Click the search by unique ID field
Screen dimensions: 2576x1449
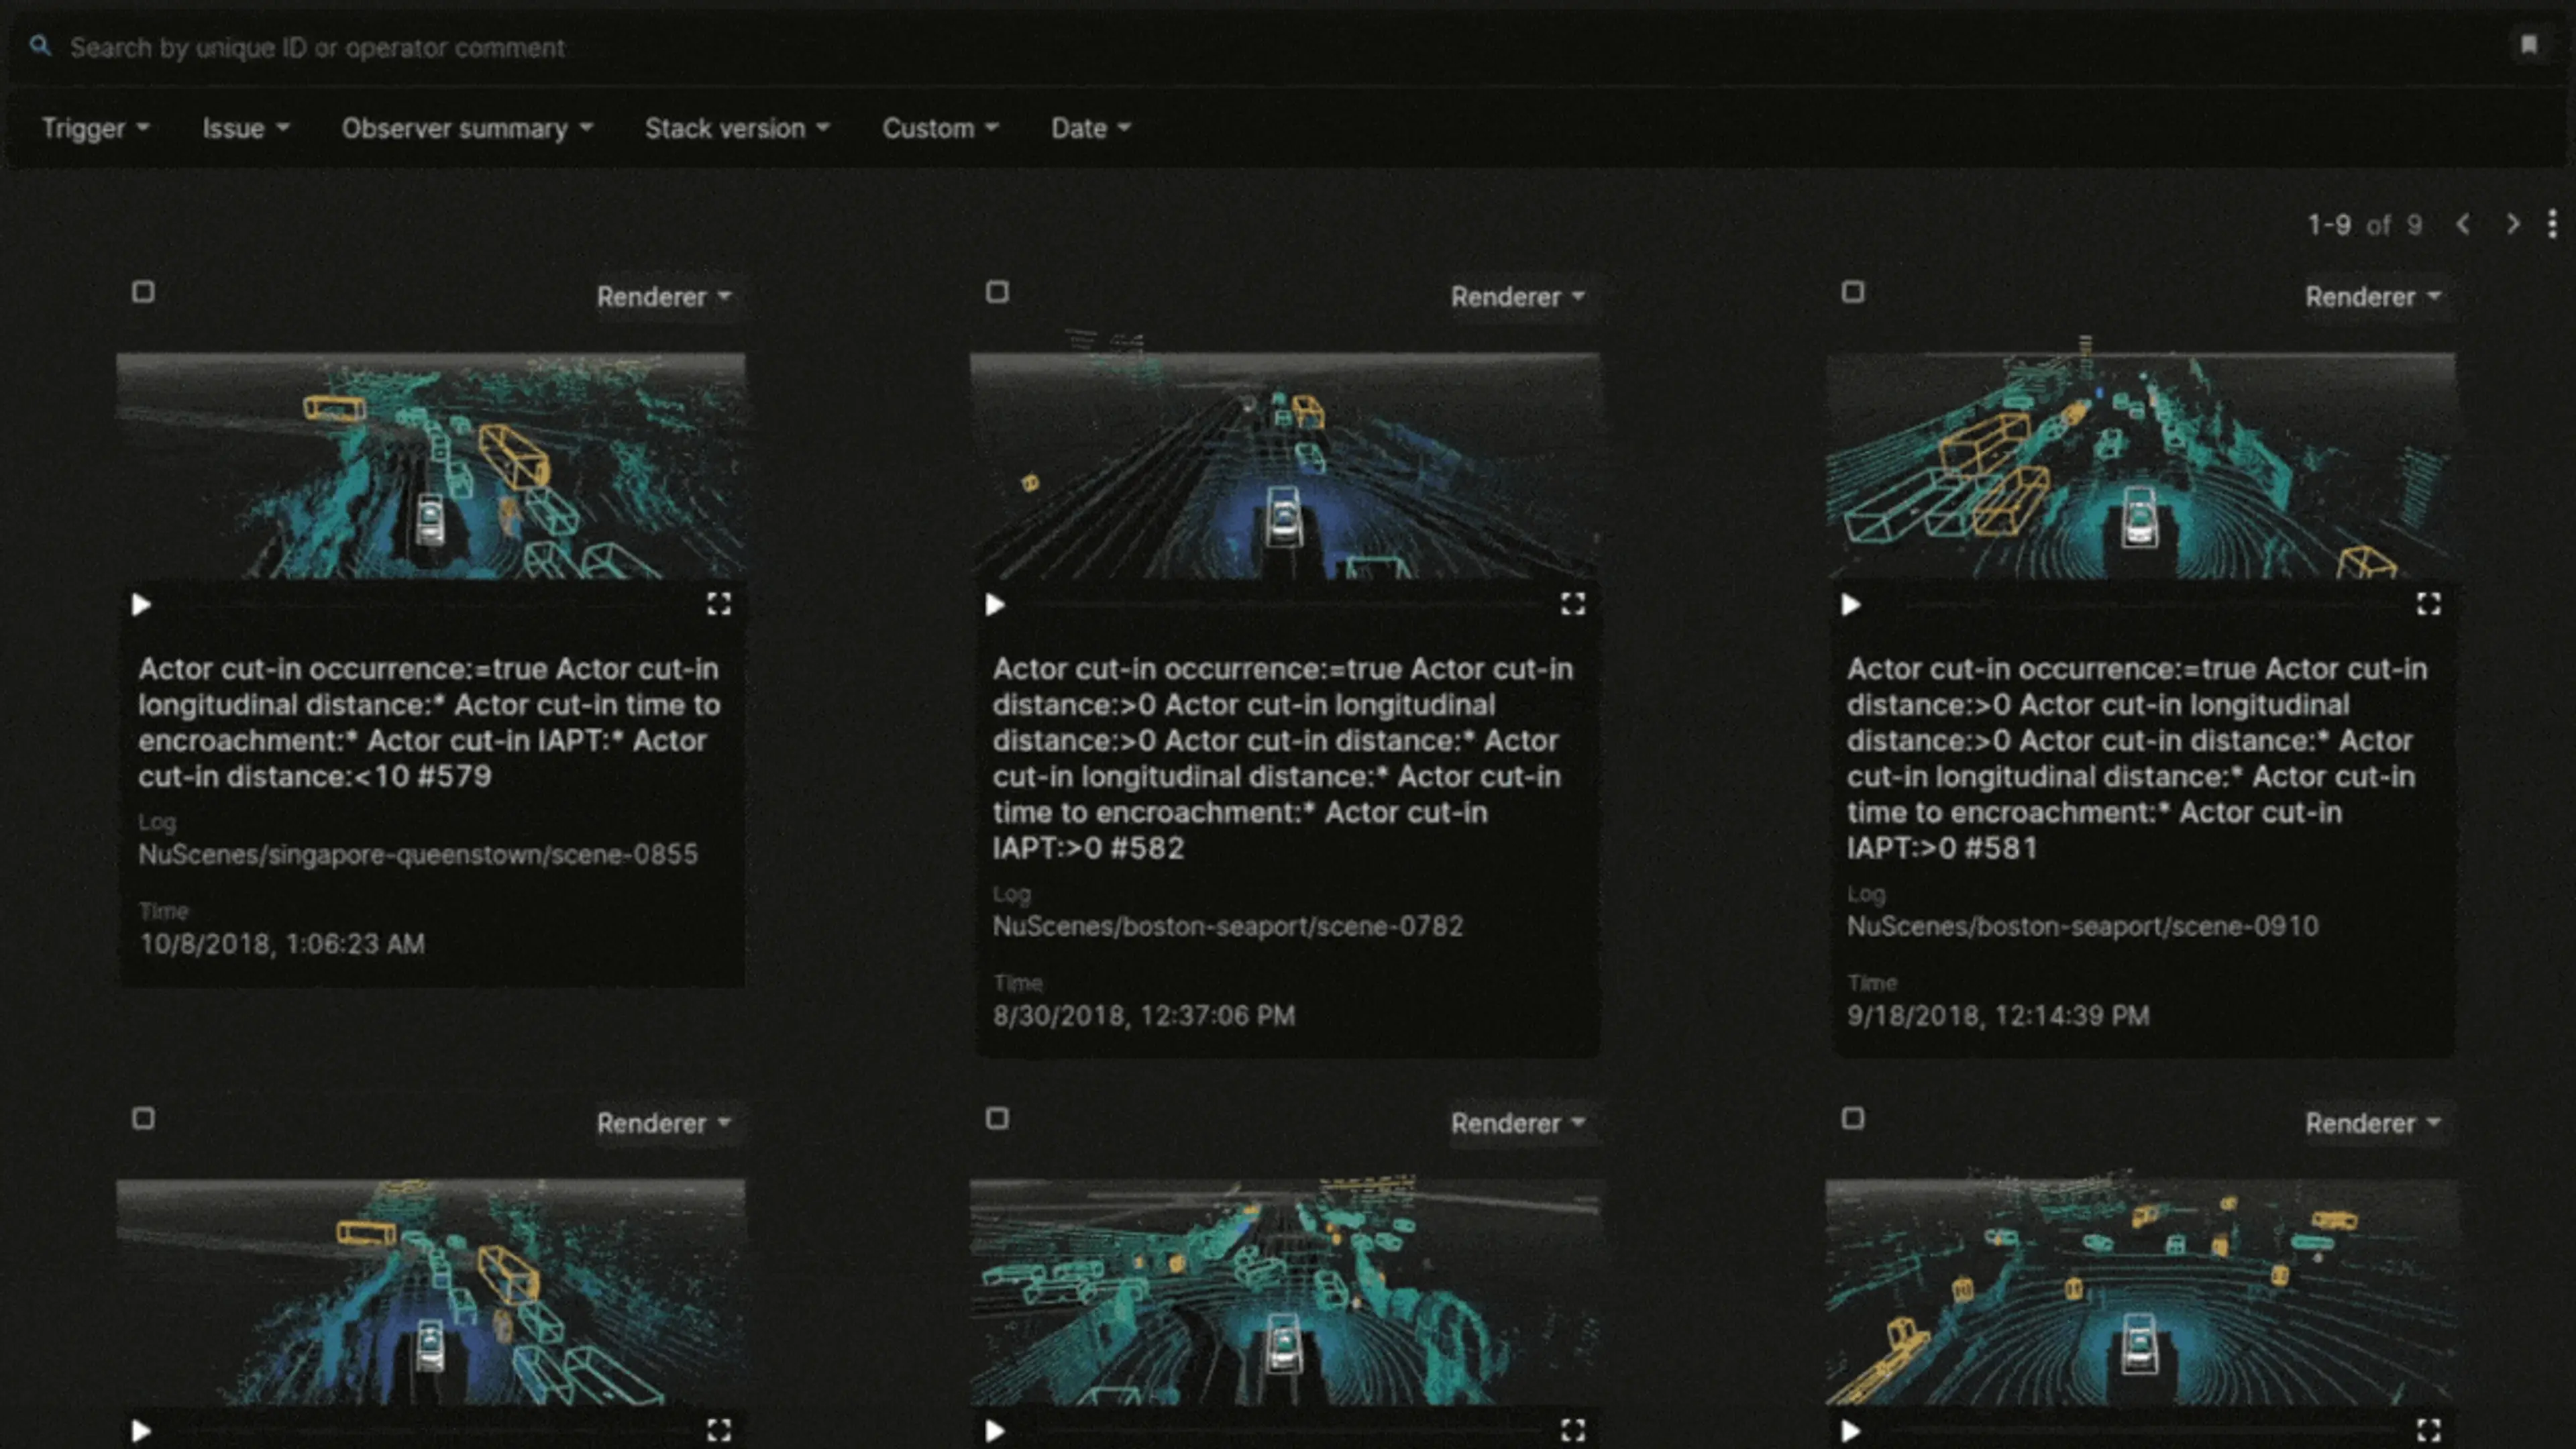(x=700, y=48)
